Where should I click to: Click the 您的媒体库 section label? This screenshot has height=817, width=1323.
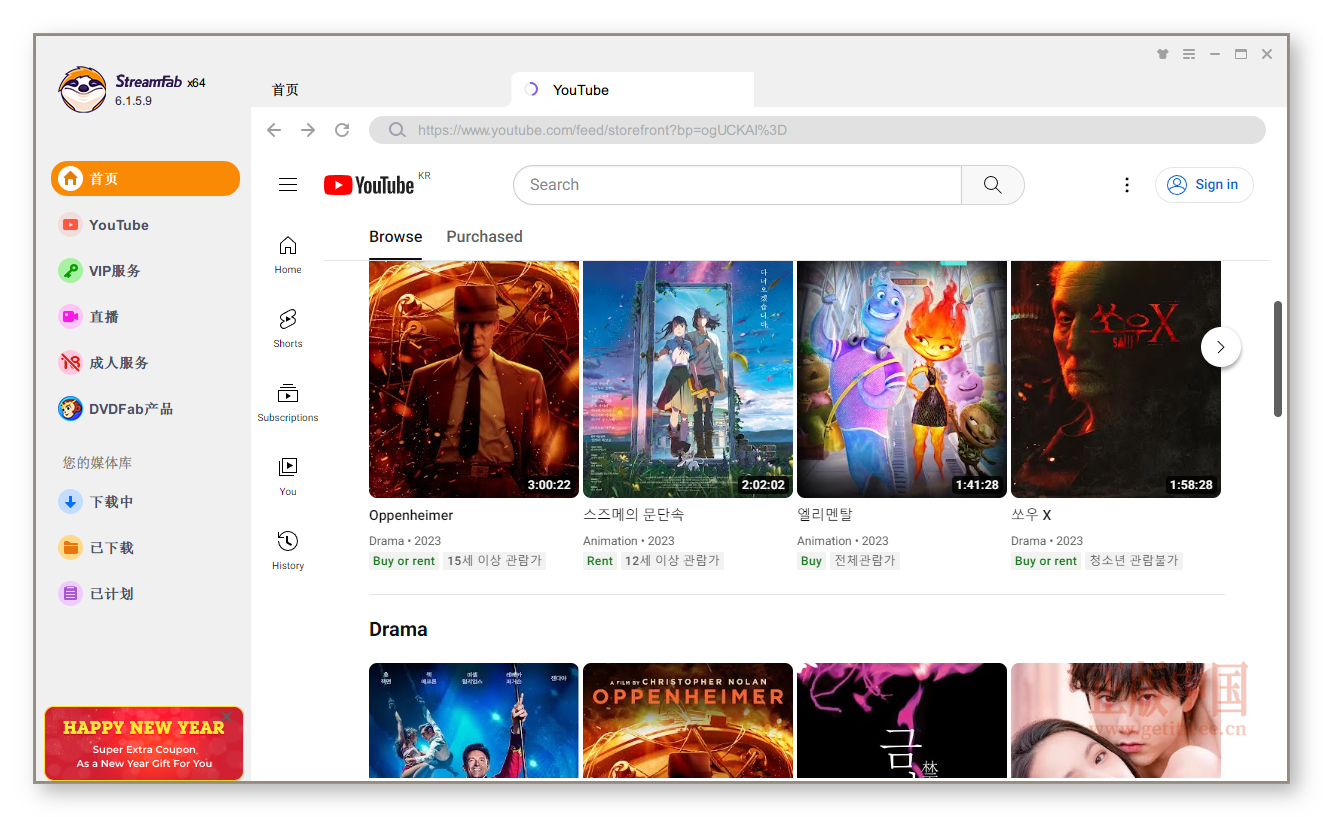[x=97, y=463]
